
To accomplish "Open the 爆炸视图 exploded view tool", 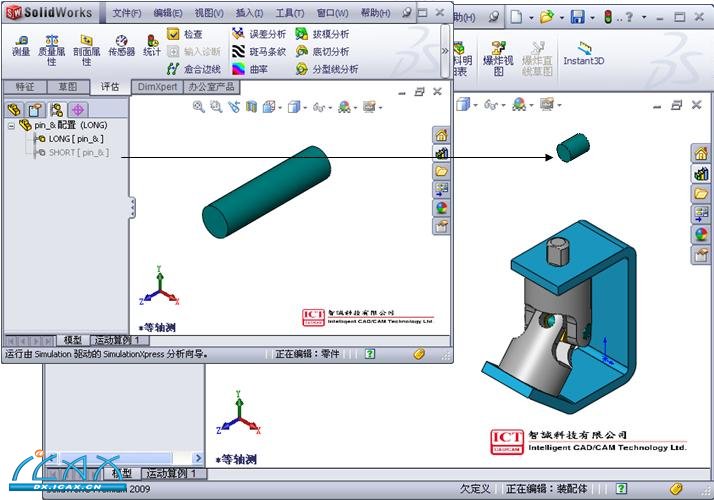I will (x=498, y=58).
